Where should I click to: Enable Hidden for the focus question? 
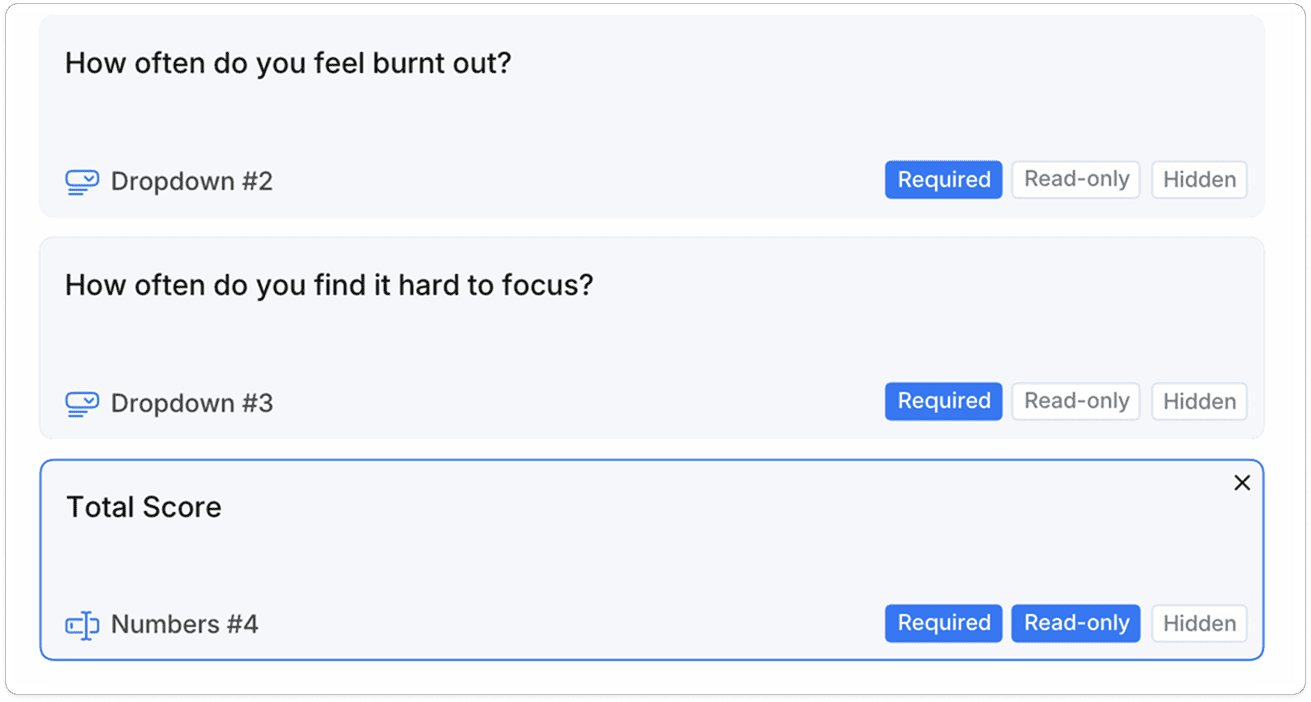pyautogui.click(x=1198, y=401)
